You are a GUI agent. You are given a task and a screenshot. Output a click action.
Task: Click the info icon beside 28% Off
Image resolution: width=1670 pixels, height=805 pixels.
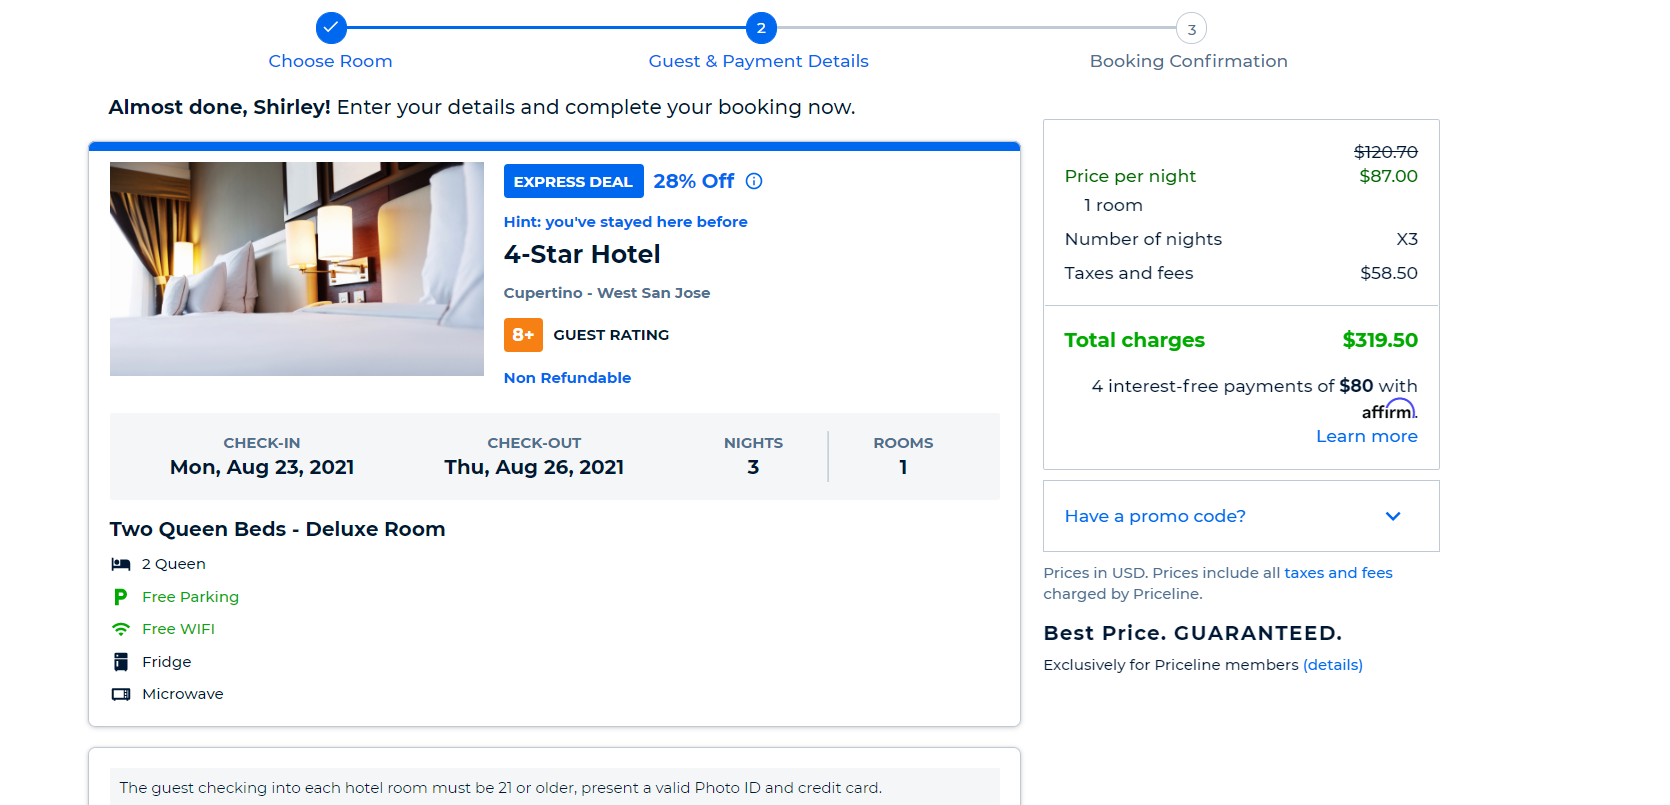754,181
